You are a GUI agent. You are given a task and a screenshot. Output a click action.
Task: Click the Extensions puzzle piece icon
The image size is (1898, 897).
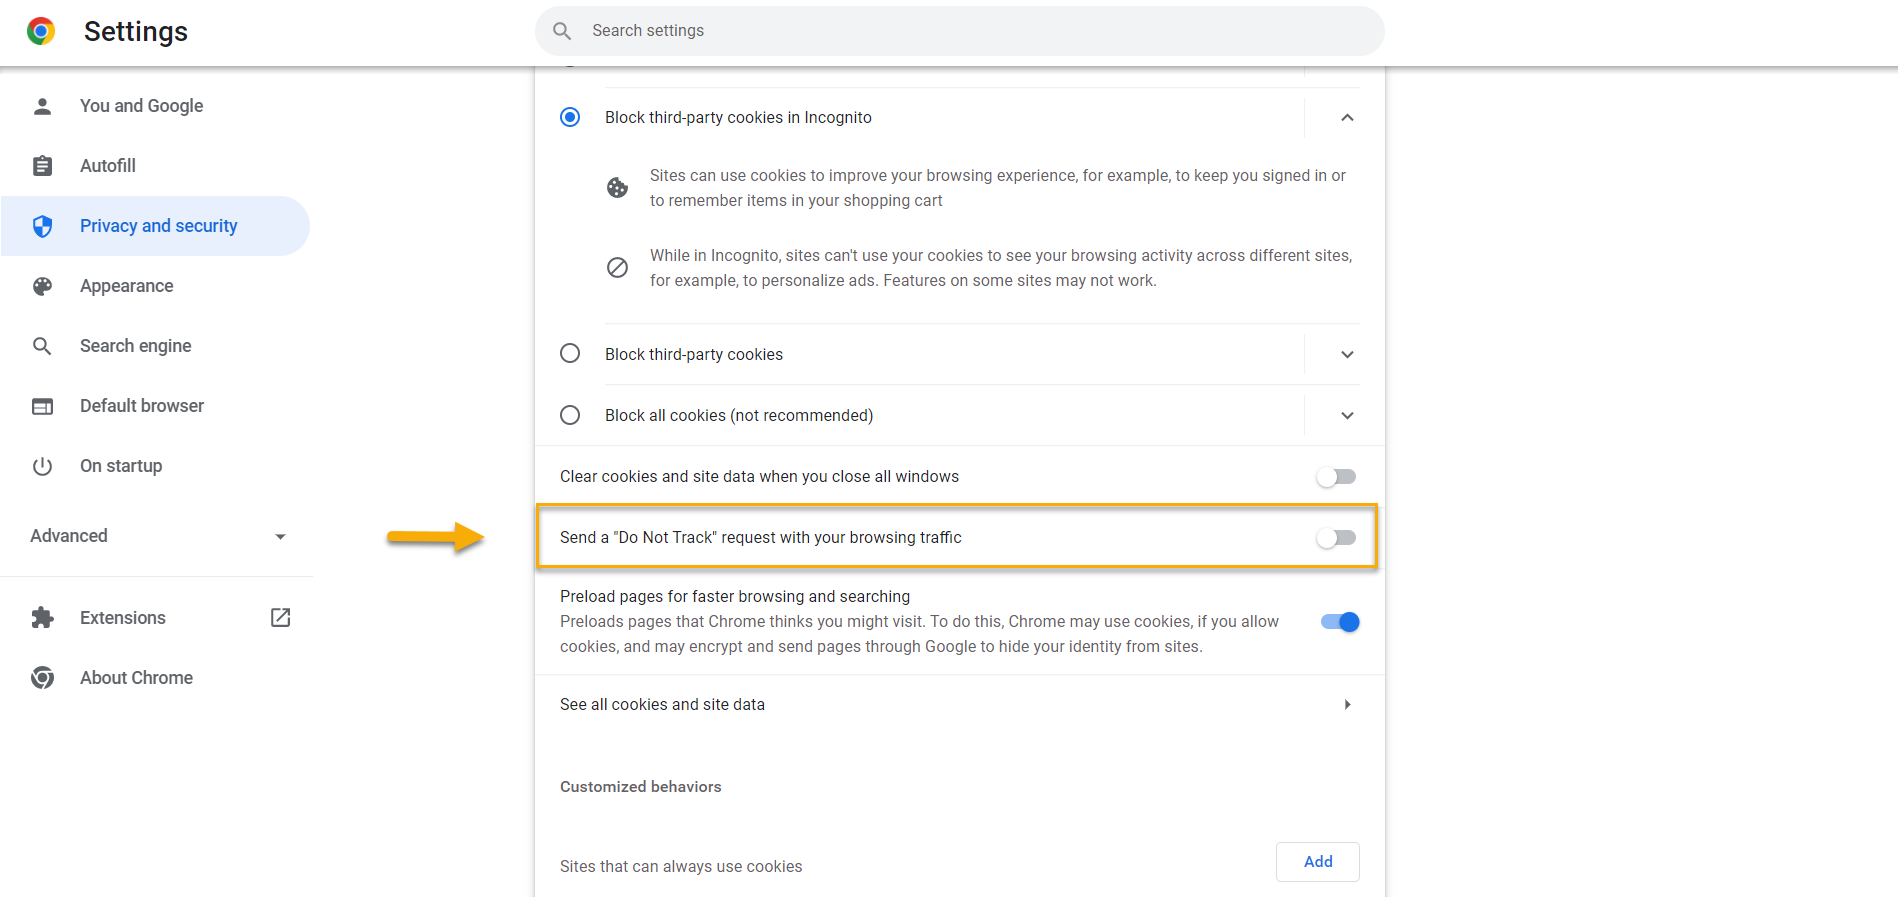click(42, 618)
